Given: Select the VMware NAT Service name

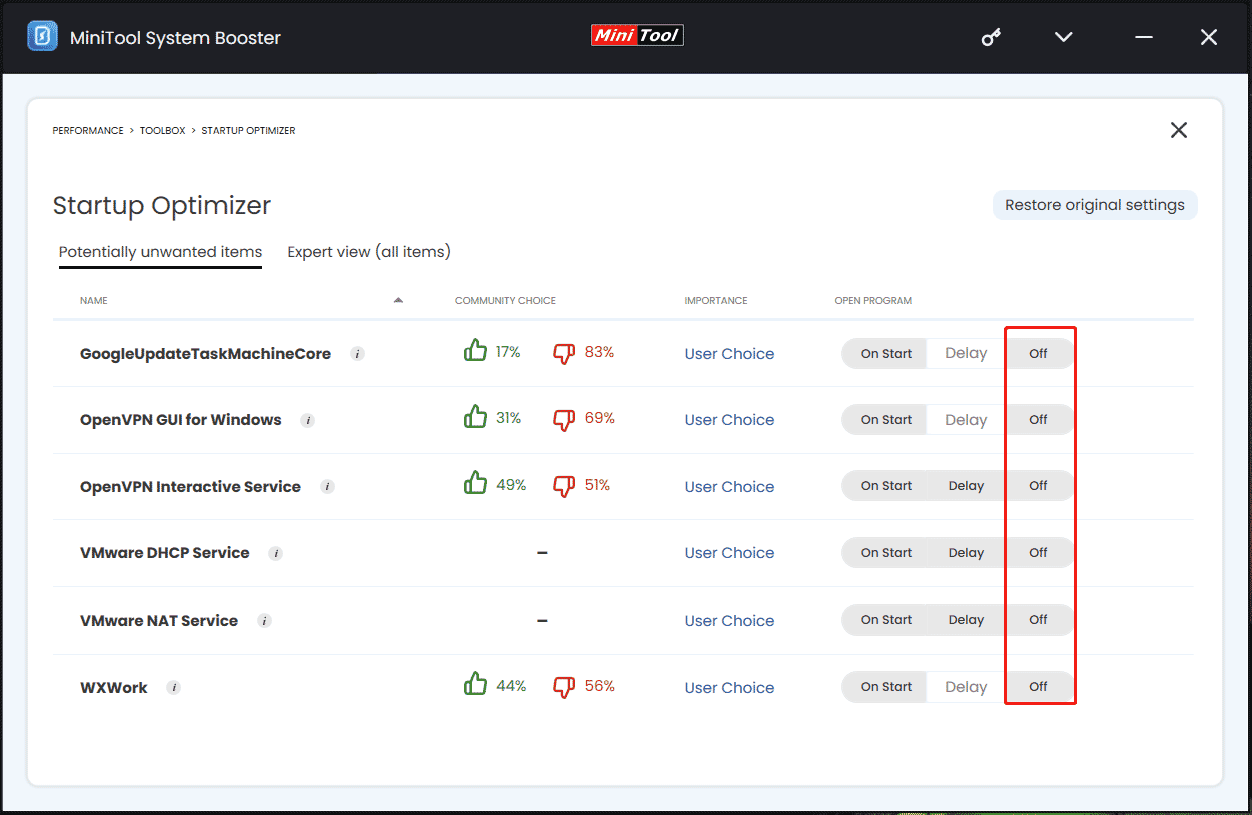Looking at the screenshot, I should pos(159,621).
